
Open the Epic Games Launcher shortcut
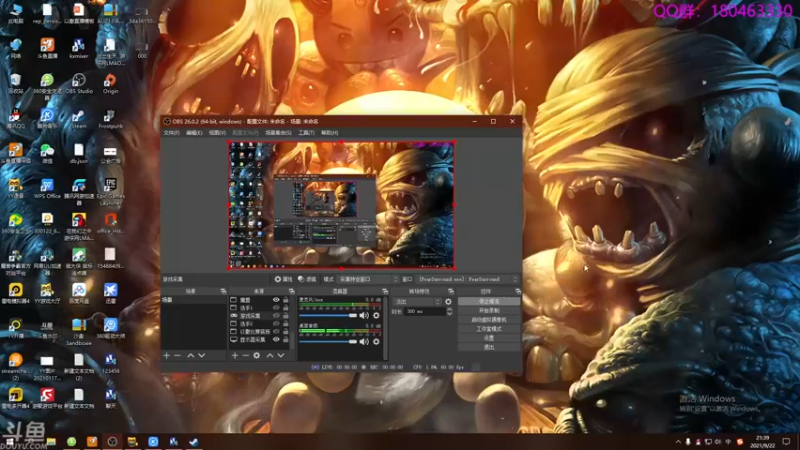110,191
